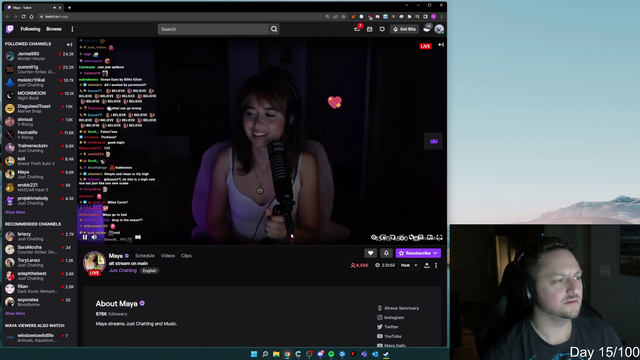Open the channel's three-dot options menu
Image resolution: width=640 pixels, height=360 pixels.
tap(436, 265)
